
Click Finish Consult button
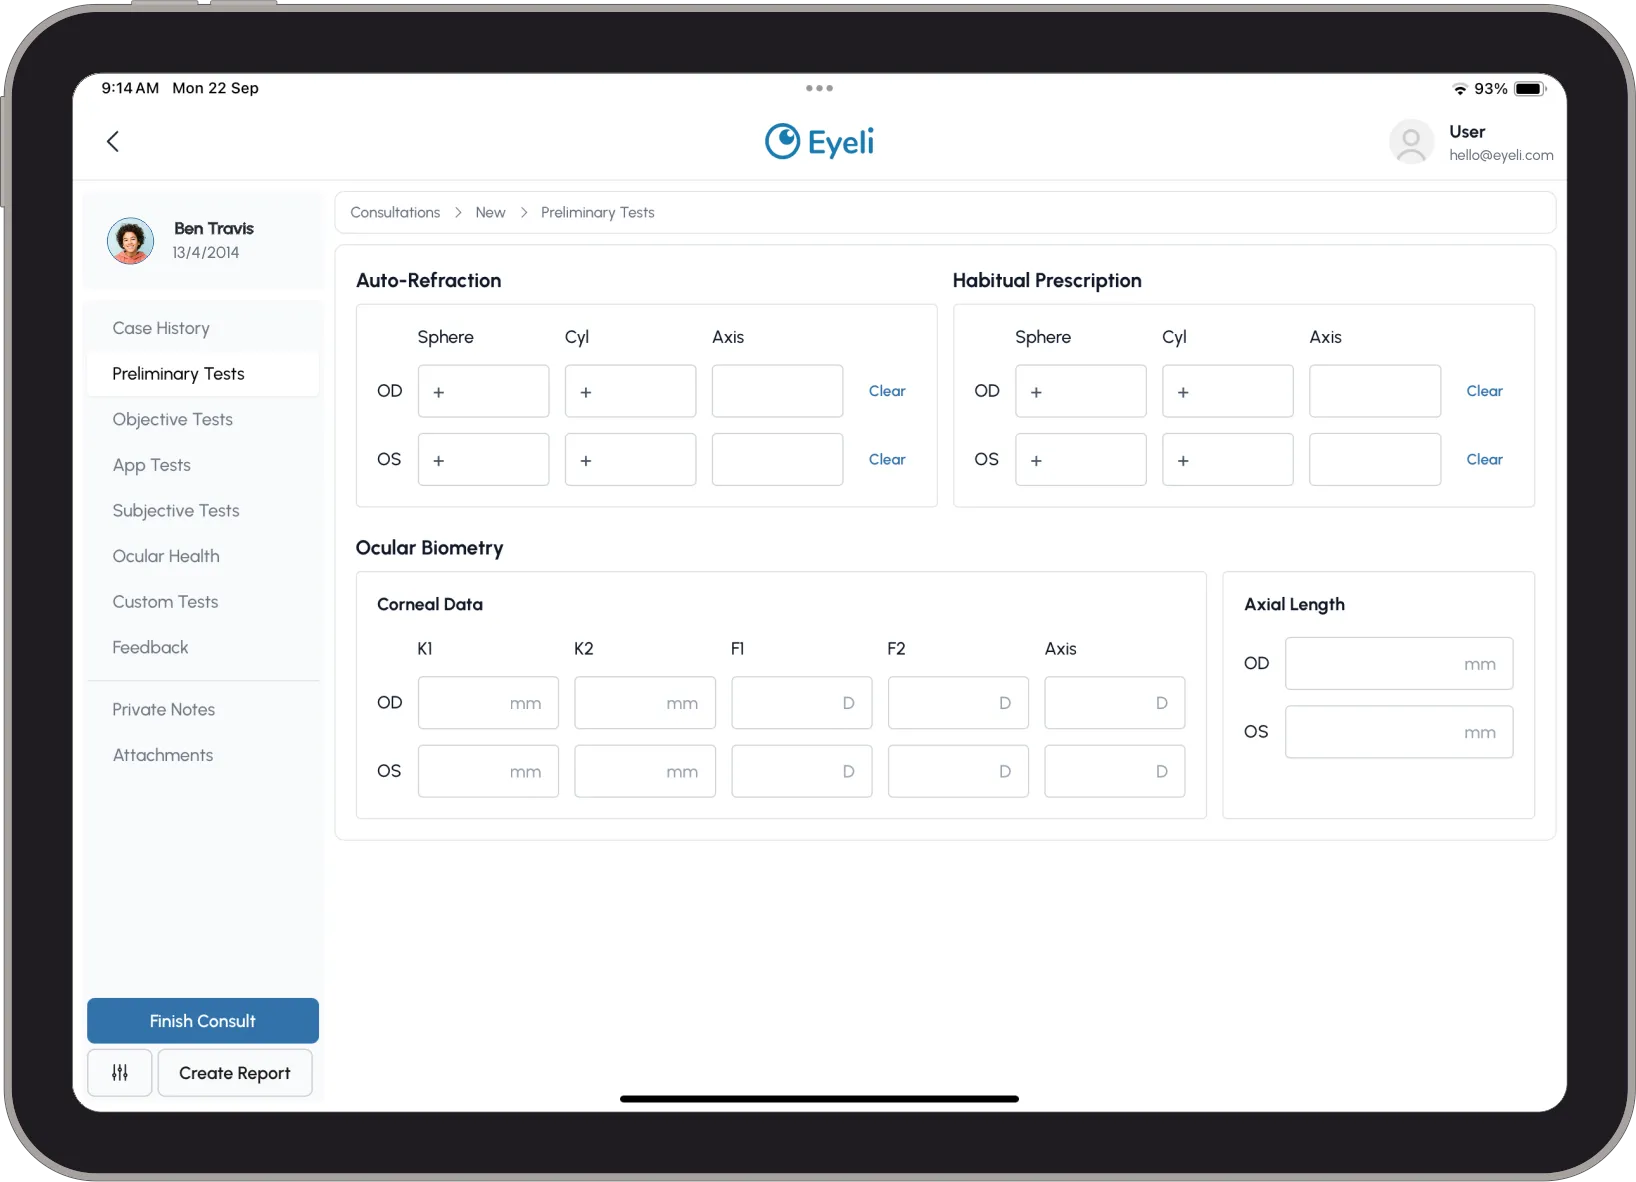(203, 1021)
